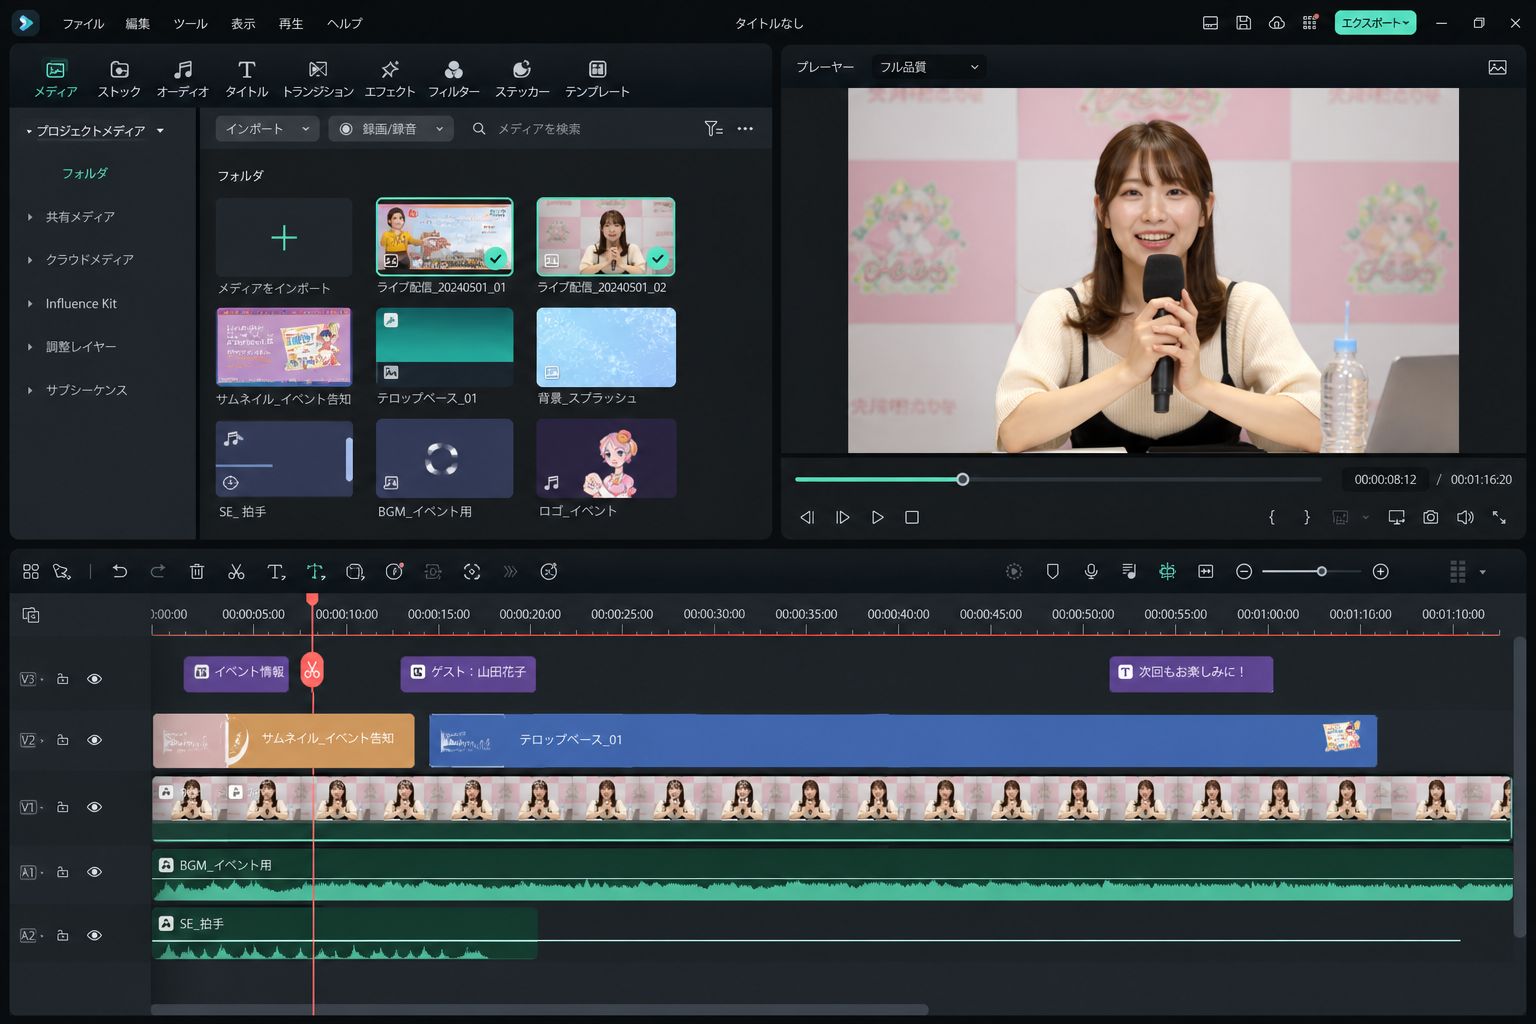Open more options in media panel
This screenshot has width=1536, height=1024.
[x=745, y=129]
